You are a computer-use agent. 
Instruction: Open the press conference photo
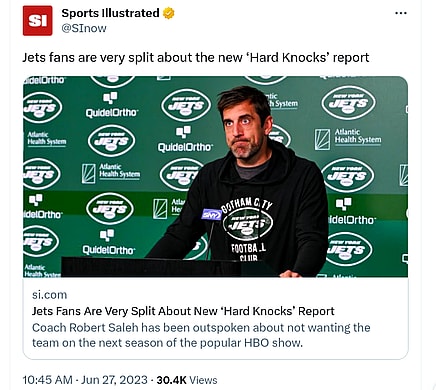pos(215,177)
